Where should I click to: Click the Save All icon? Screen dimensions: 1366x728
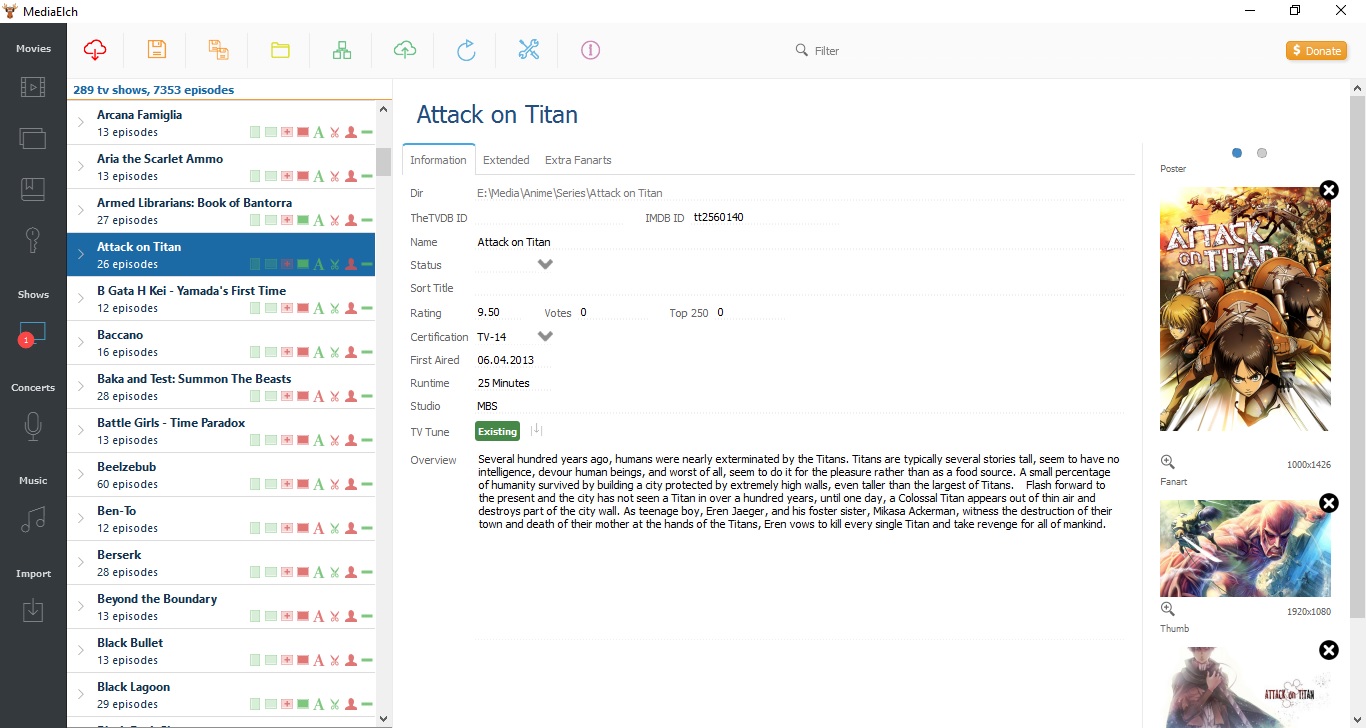point(219,50)
